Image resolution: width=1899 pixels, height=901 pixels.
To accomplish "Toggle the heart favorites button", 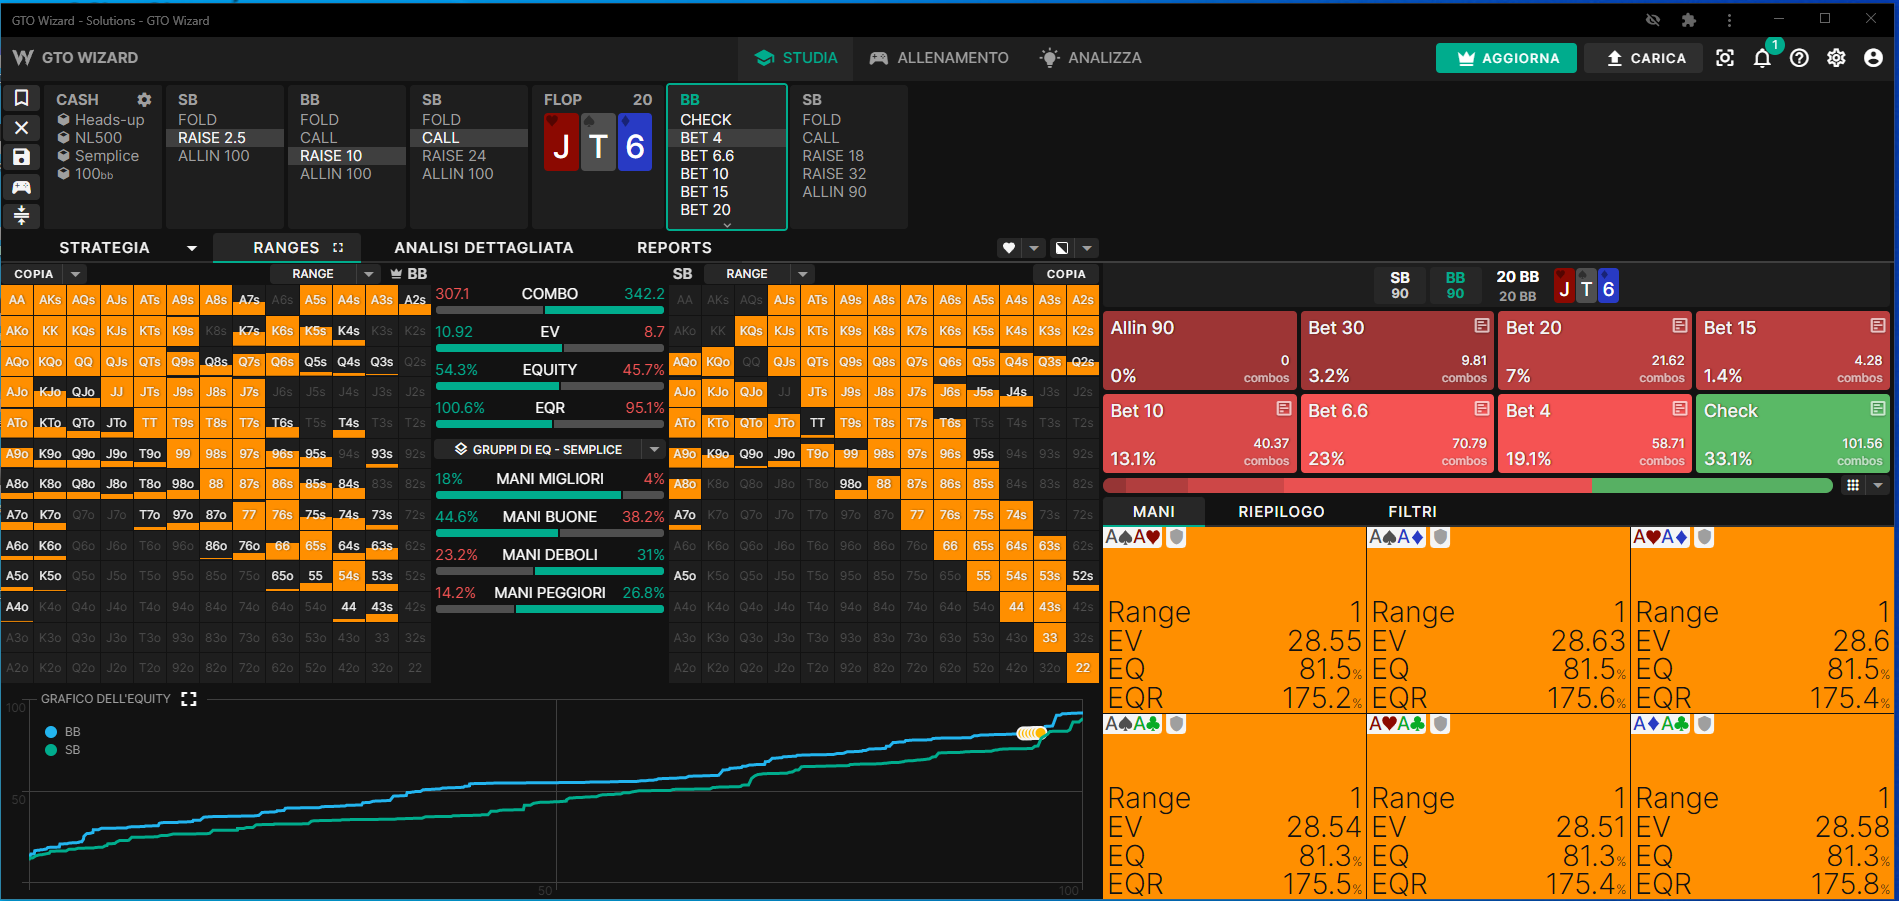I will point(1009,248).
